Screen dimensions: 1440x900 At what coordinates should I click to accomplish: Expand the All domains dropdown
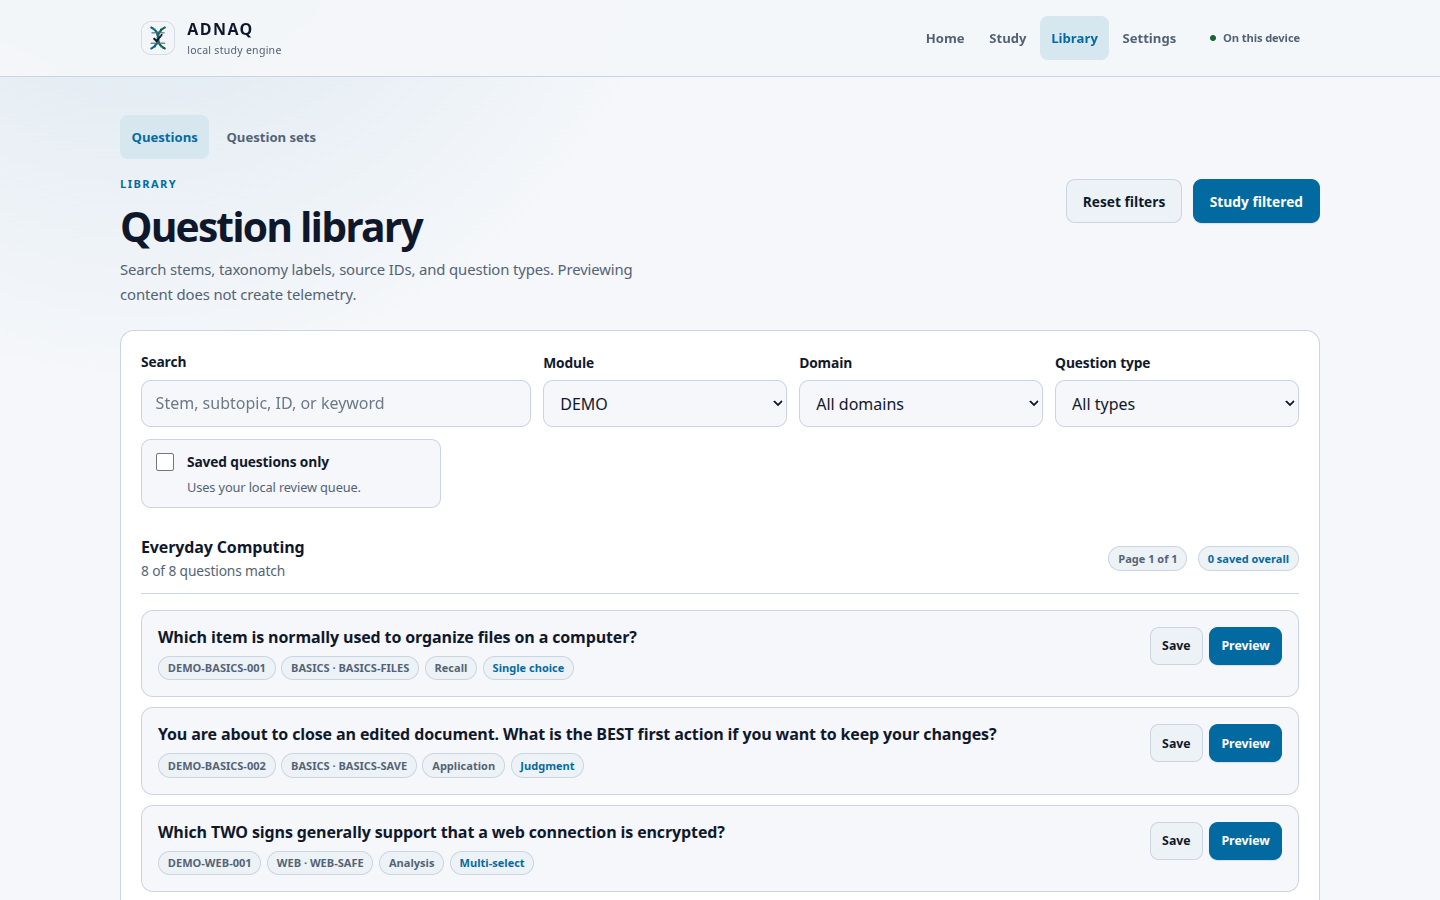point(921,404)
